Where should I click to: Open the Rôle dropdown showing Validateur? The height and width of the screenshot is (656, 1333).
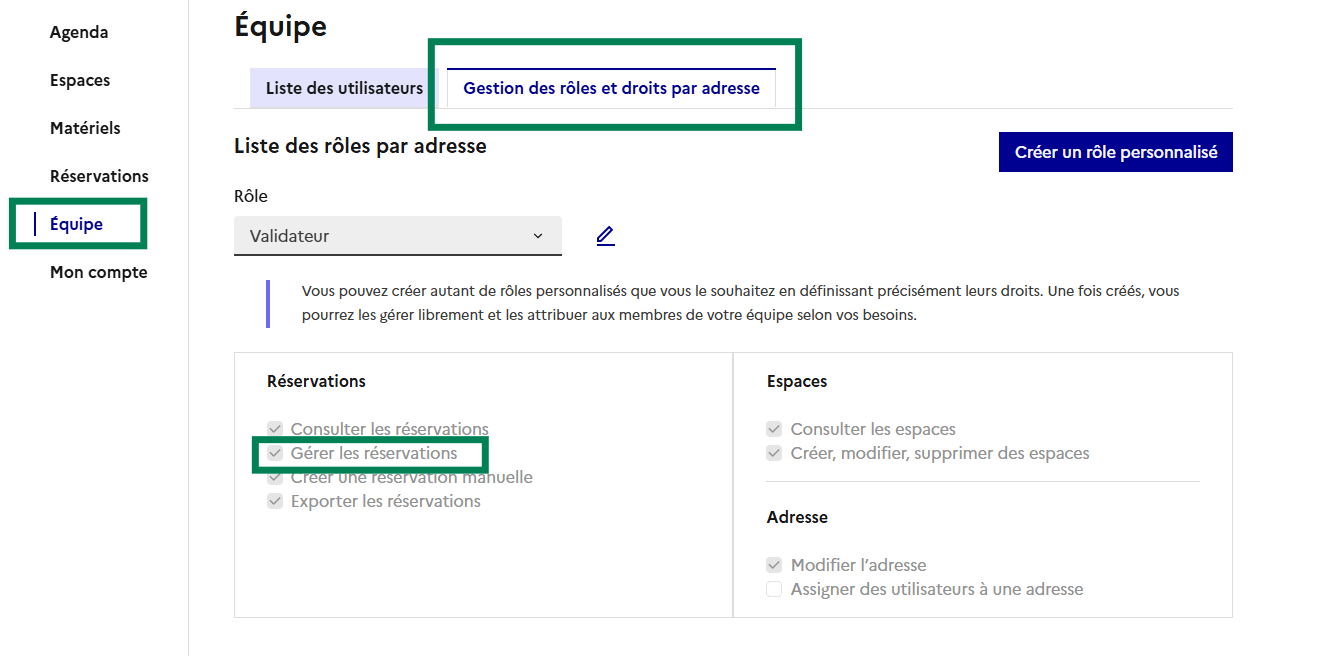[397, 236]
